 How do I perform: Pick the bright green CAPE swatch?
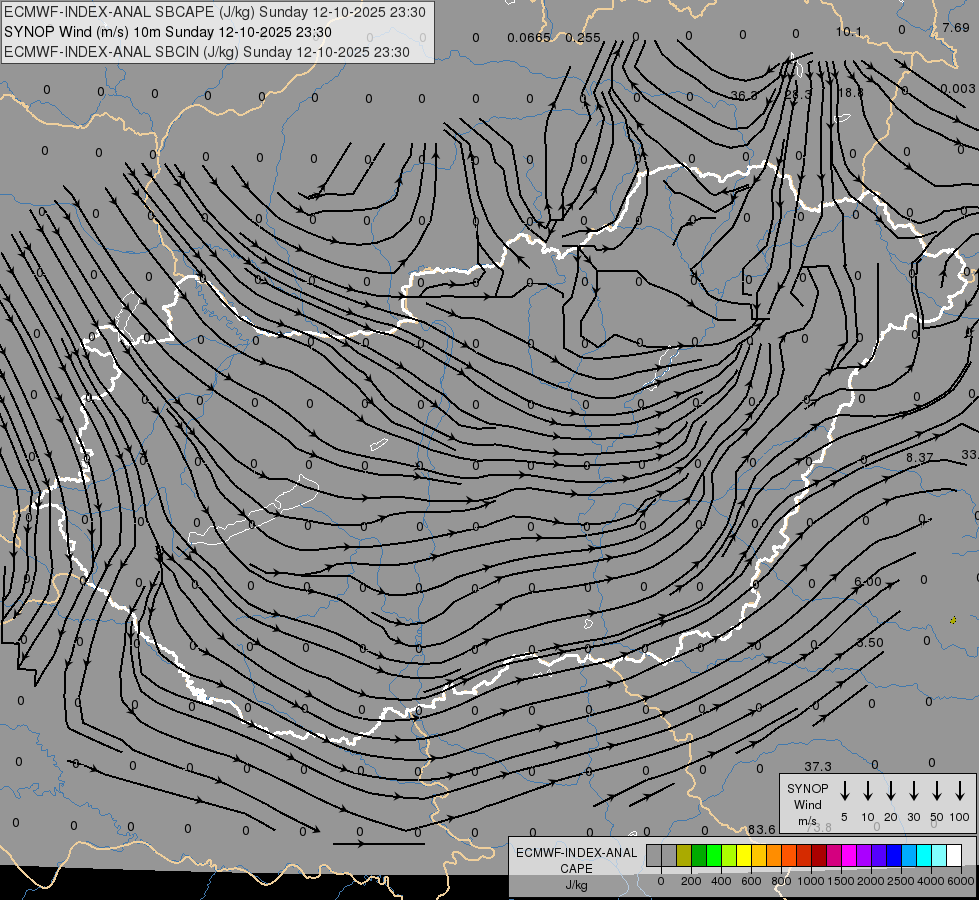coord(714,855)
